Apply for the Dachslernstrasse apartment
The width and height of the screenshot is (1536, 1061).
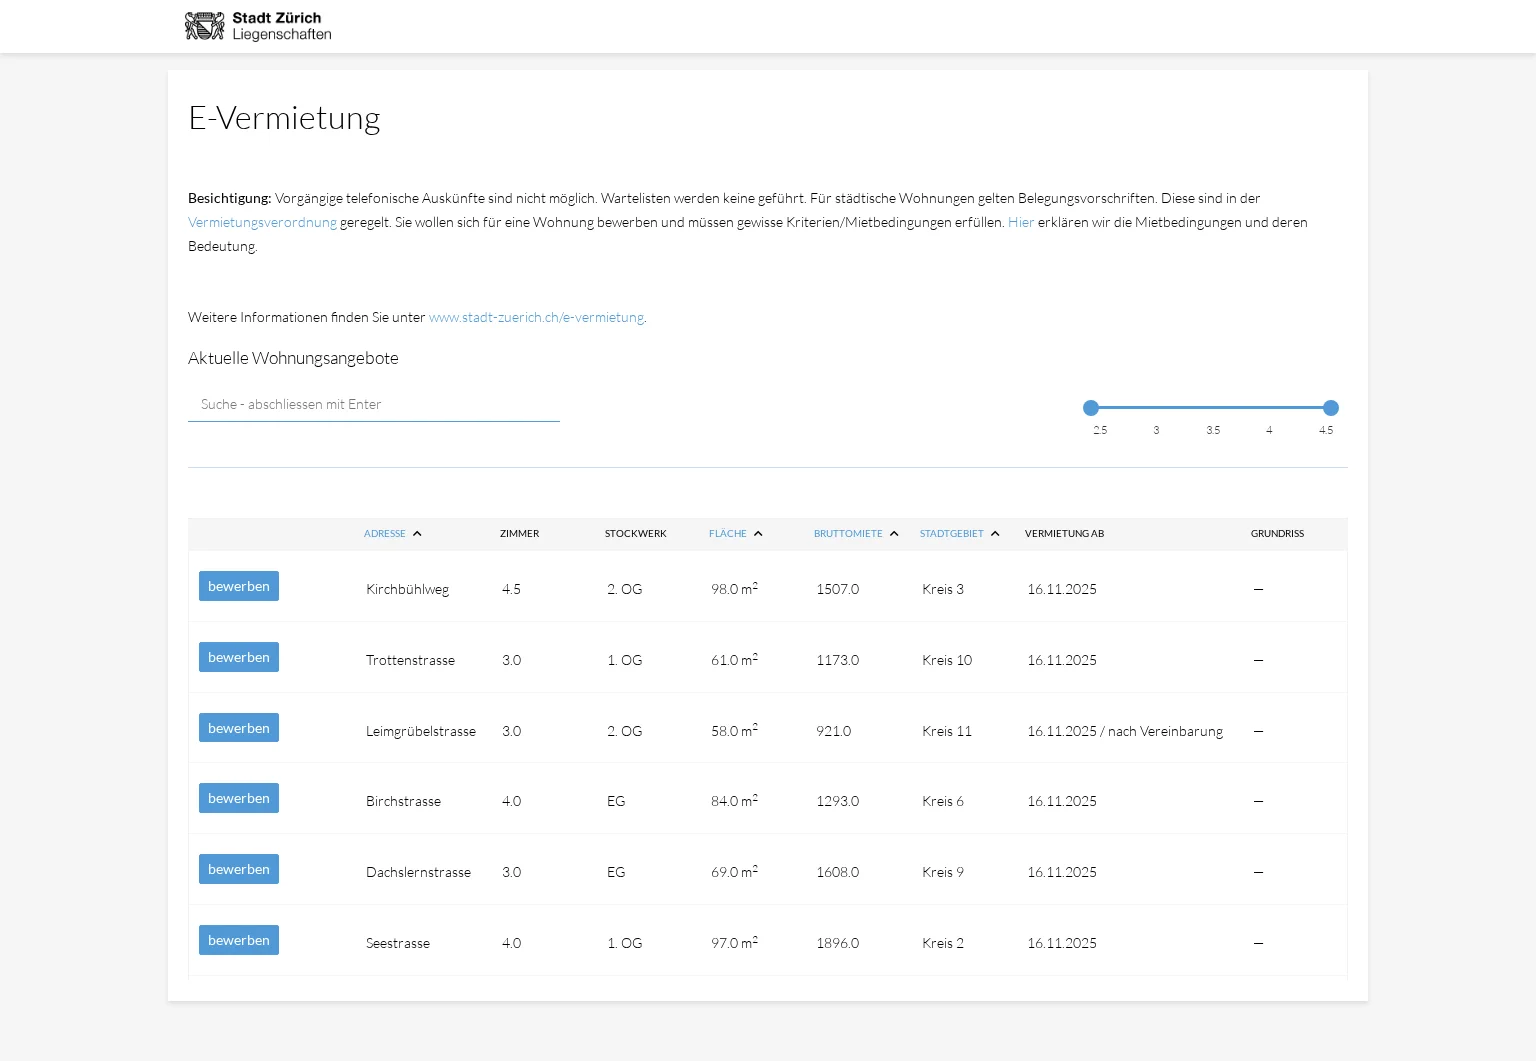coord(239,869)
